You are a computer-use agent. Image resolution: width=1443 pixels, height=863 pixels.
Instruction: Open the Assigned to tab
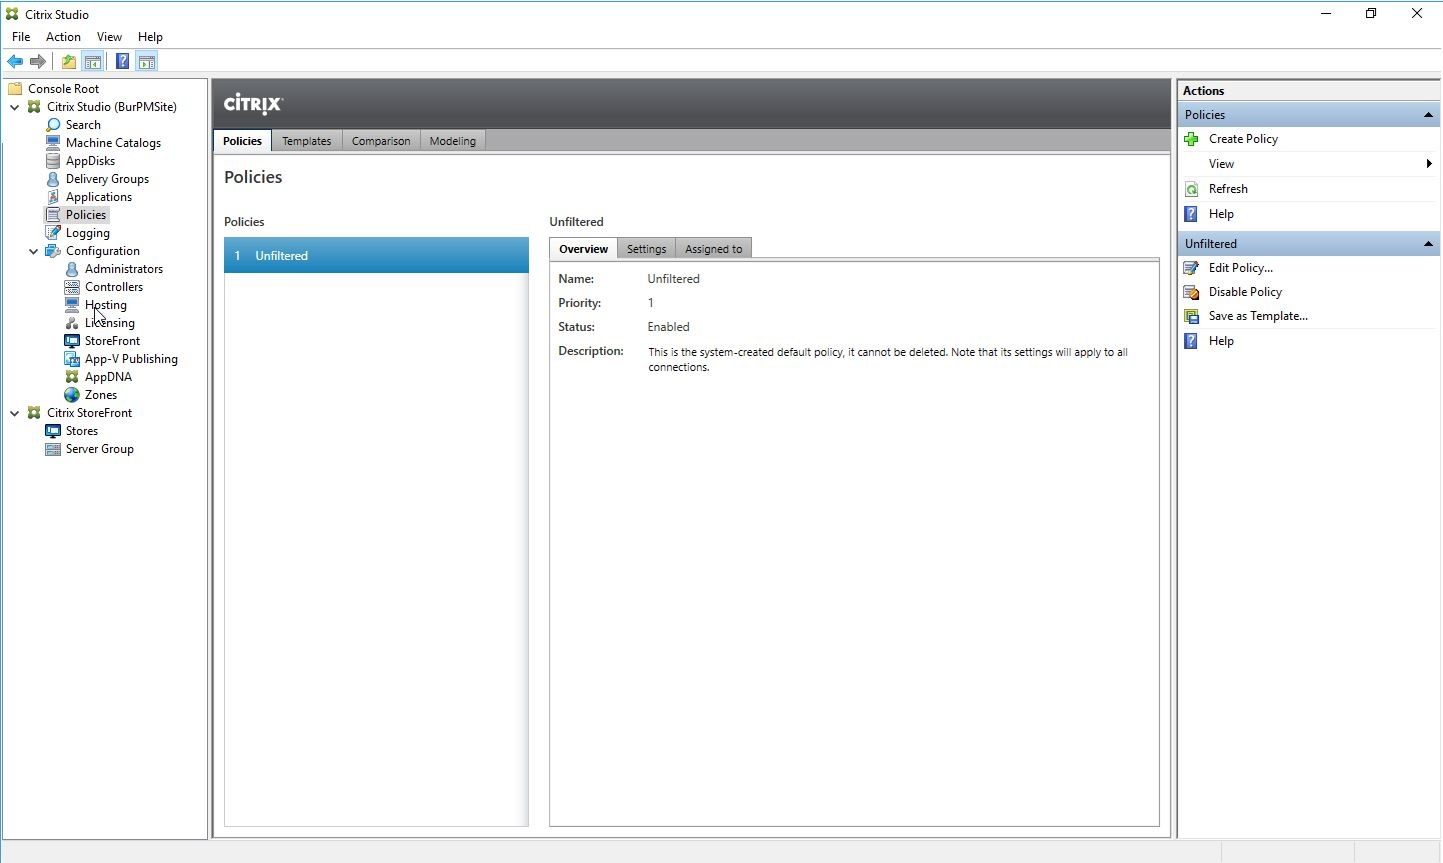pyautogui.click(x=714, y=249)
